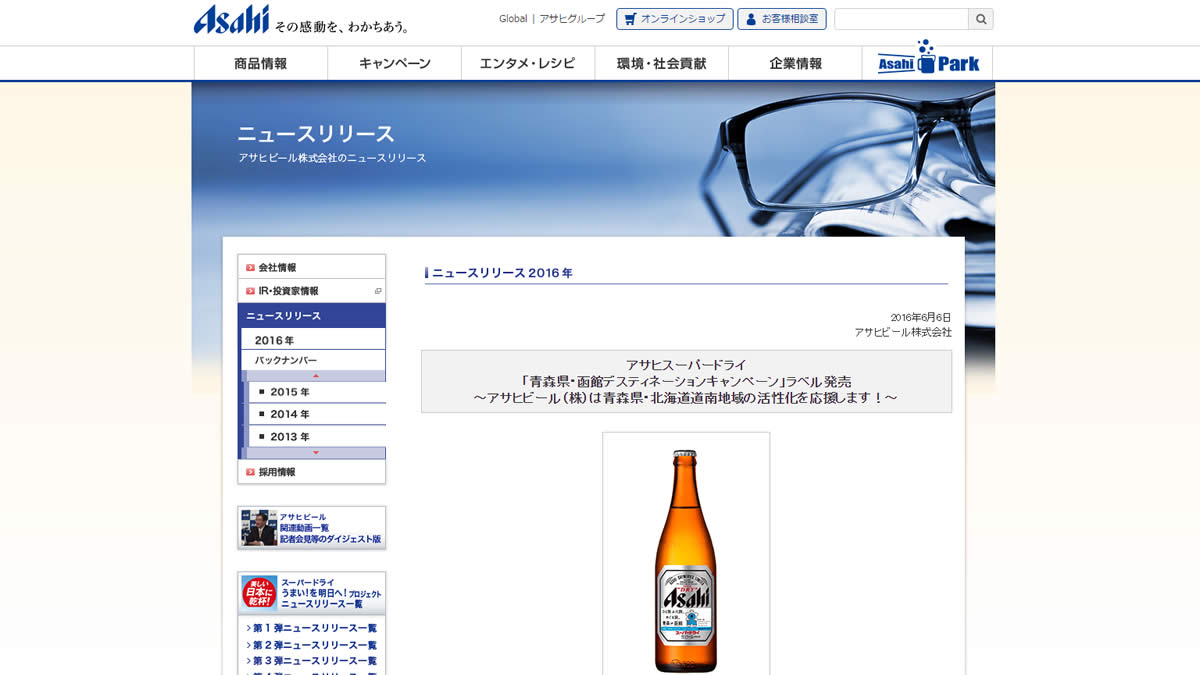The height and width of the screenshot is (675, 1200).
Task: Click the release title アサヒスーパードライ
Action: pyautogui.click(x=686, y=365)
